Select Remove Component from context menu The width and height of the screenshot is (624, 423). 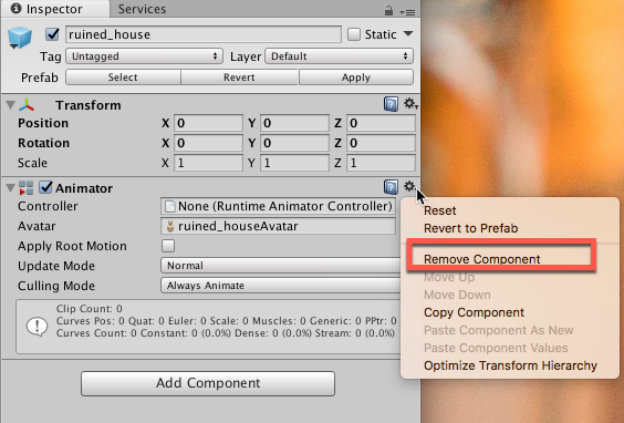point(482,259)
